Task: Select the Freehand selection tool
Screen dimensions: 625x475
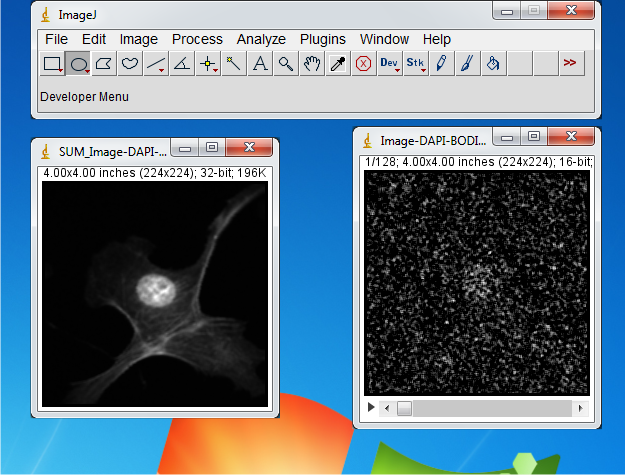Action: [130, 63]
